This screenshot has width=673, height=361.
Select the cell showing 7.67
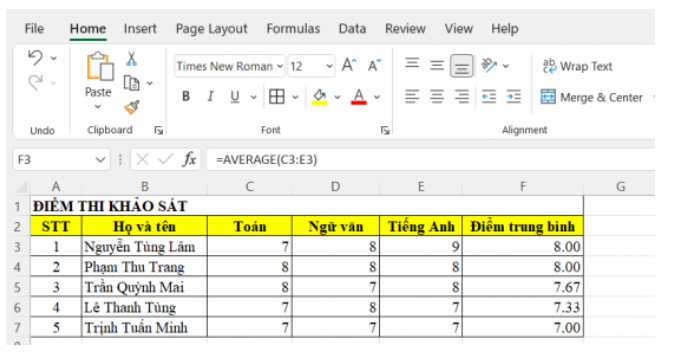coord(522,287)
